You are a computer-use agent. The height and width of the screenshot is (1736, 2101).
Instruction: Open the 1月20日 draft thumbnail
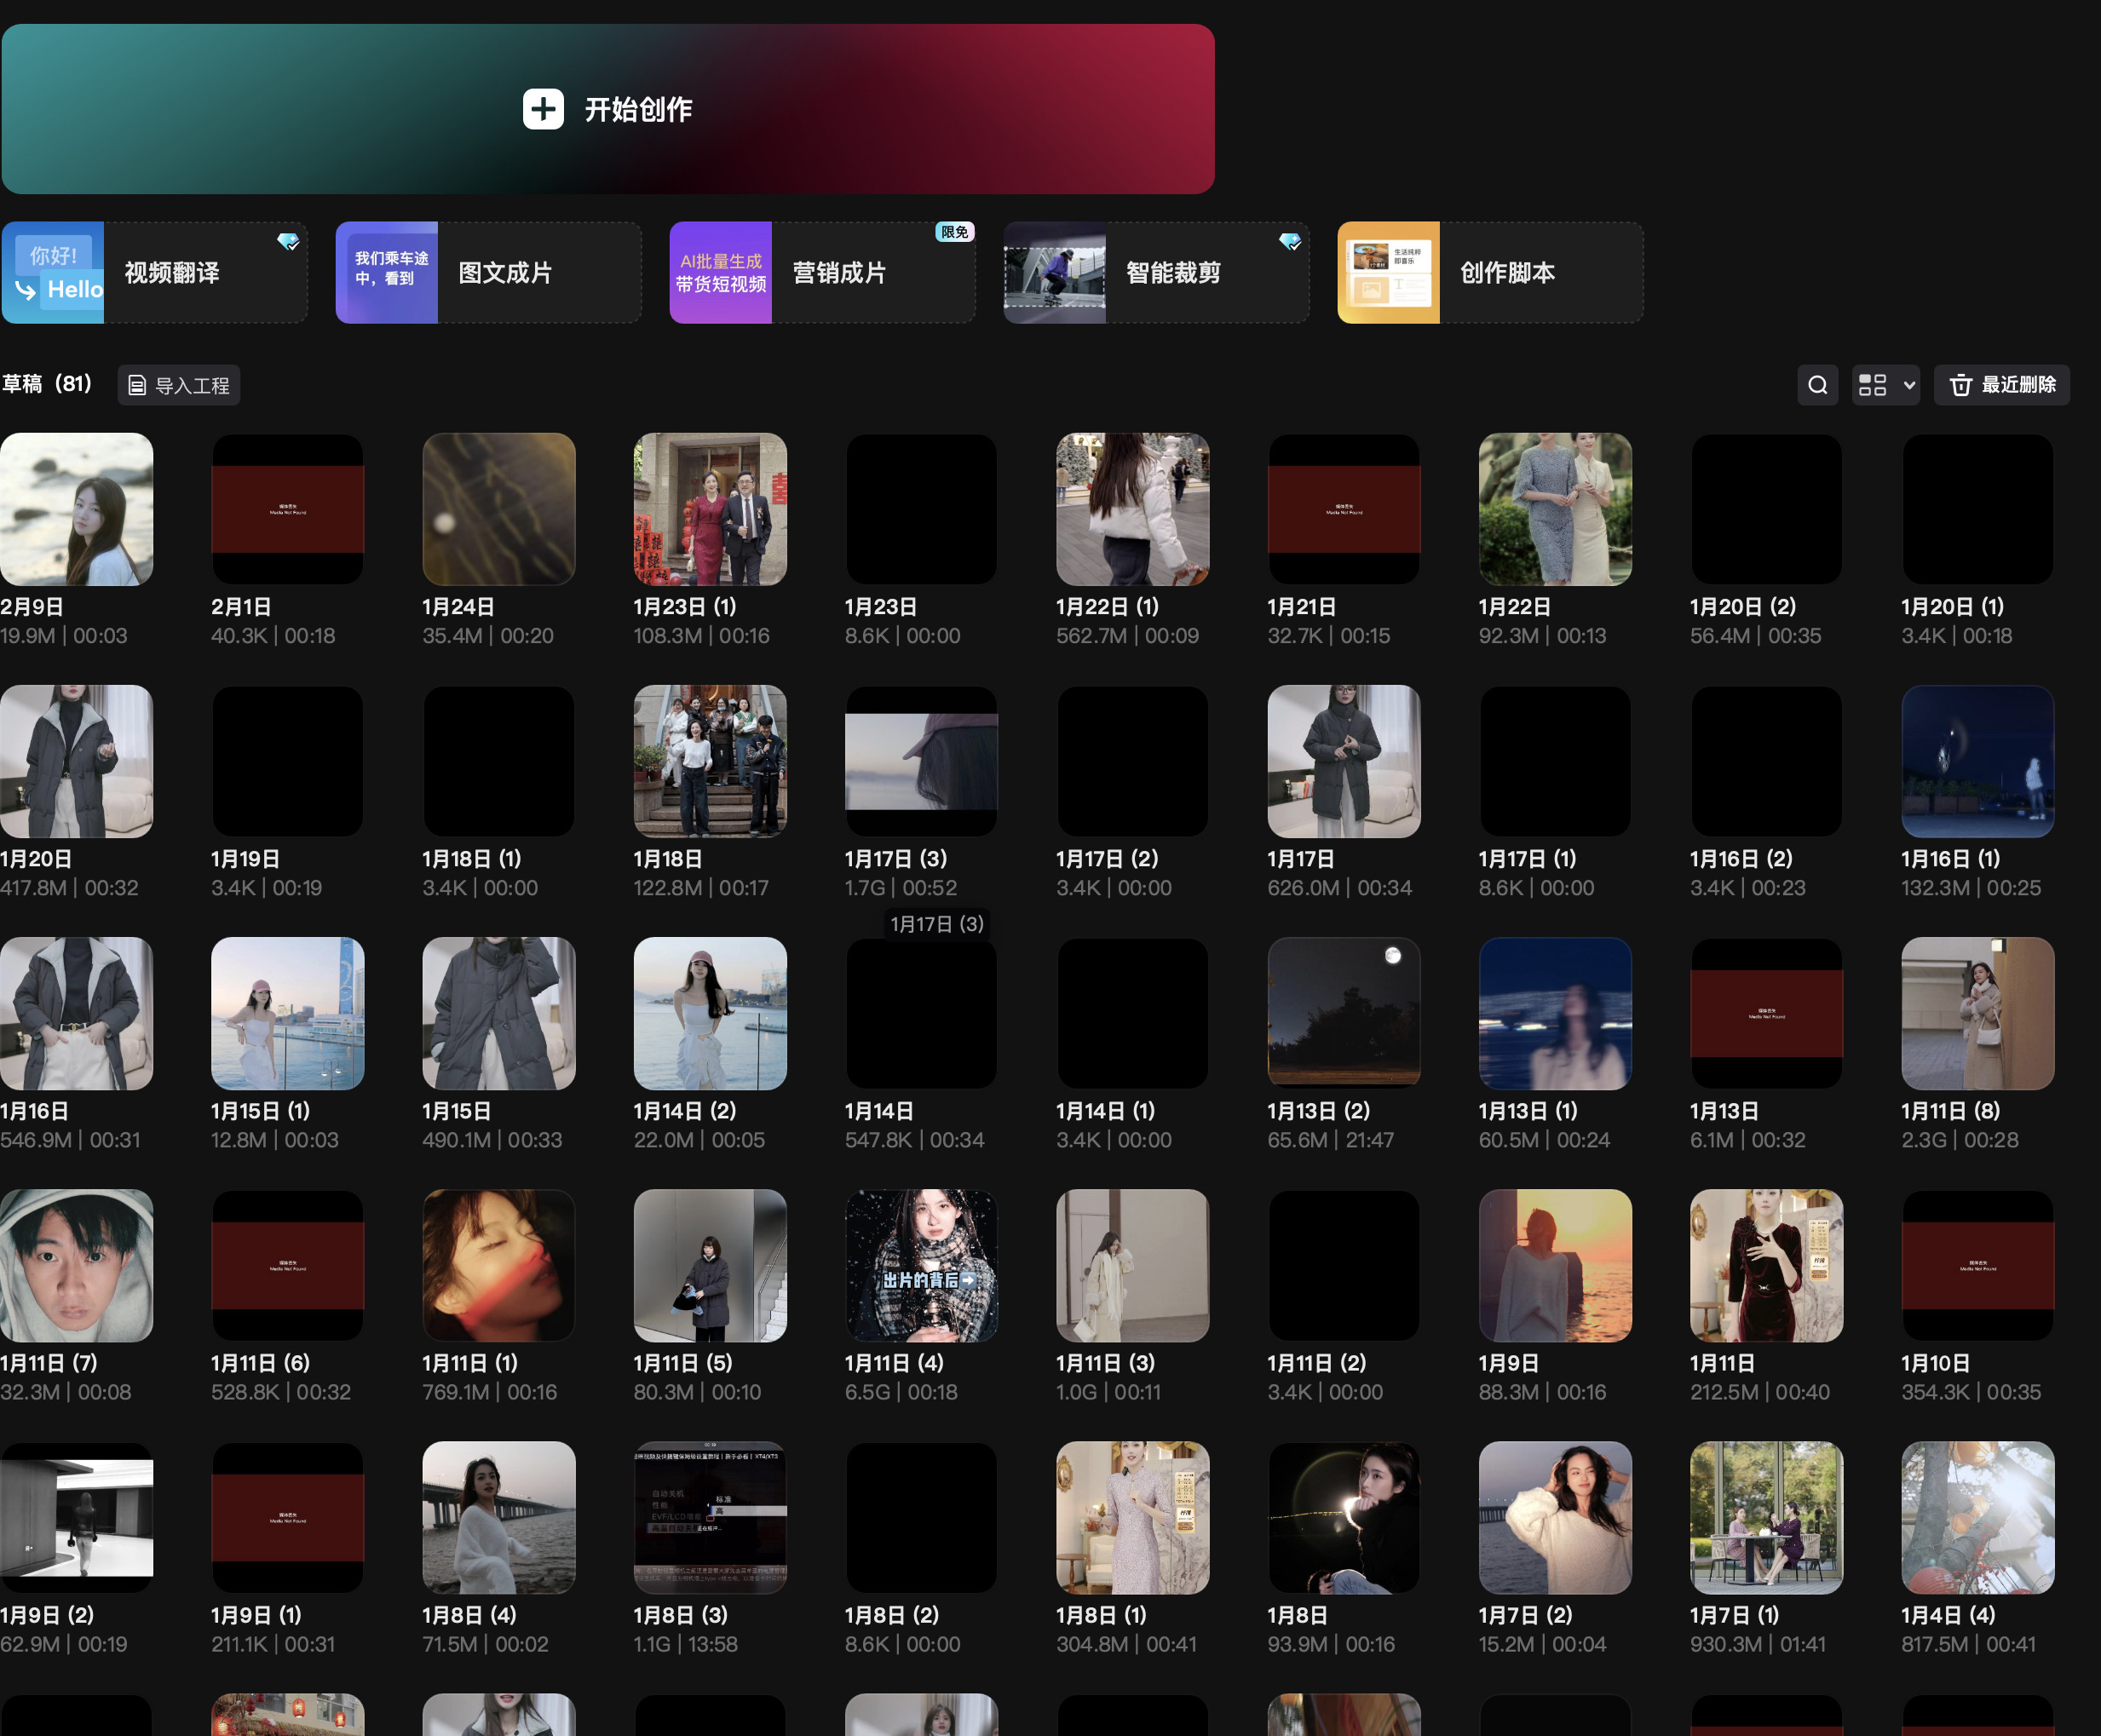point(77,761)
